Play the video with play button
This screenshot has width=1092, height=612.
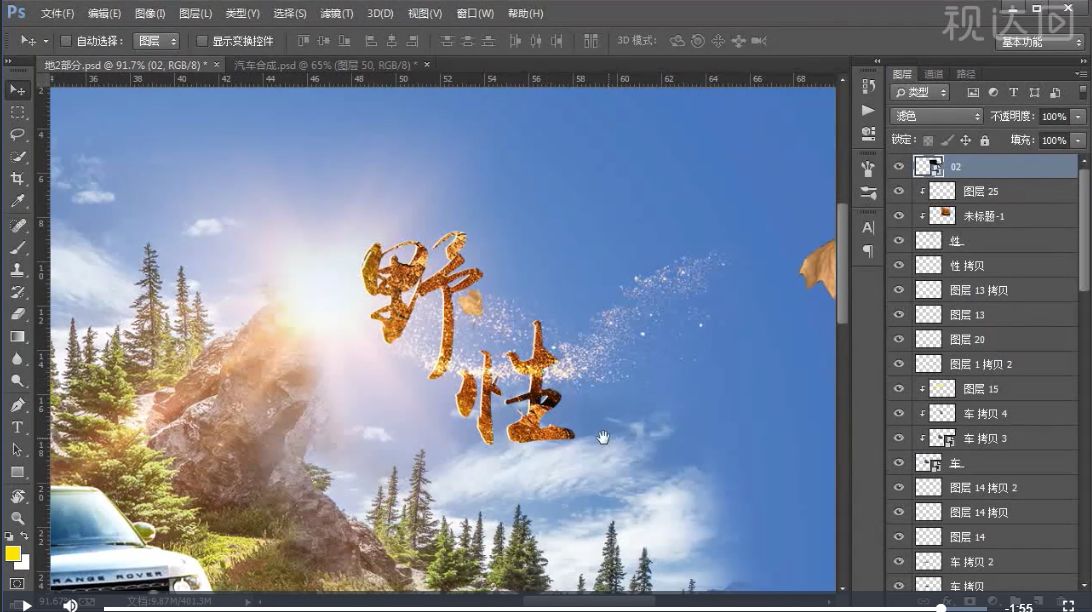(x=26, y=605)
